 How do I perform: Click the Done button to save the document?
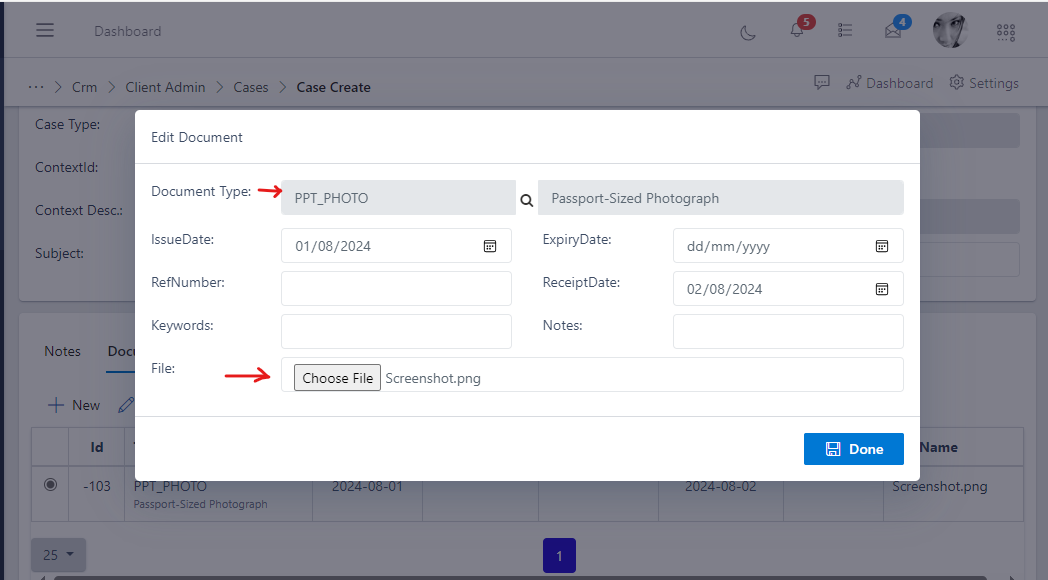pyautogui.click(x=853, y=449)
